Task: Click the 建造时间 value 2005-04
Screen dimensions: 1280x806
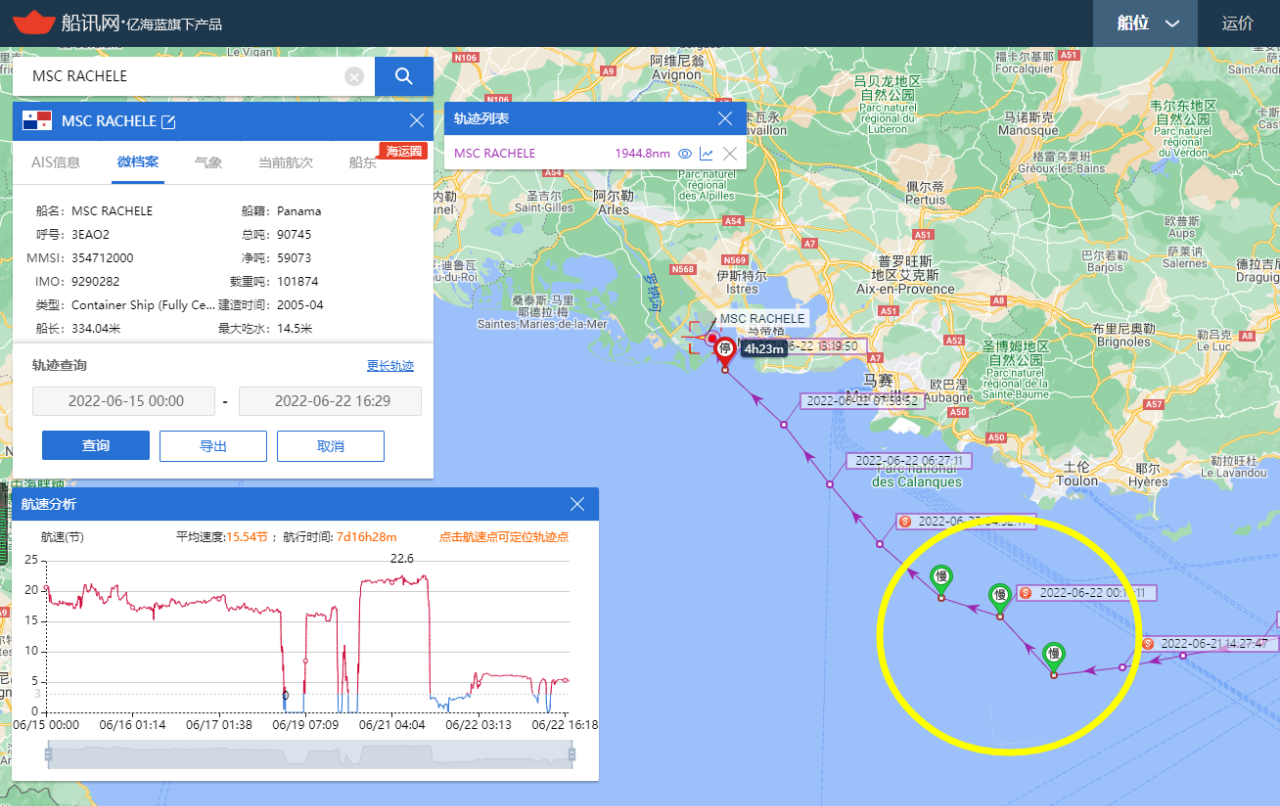Action: click(300, 305)
